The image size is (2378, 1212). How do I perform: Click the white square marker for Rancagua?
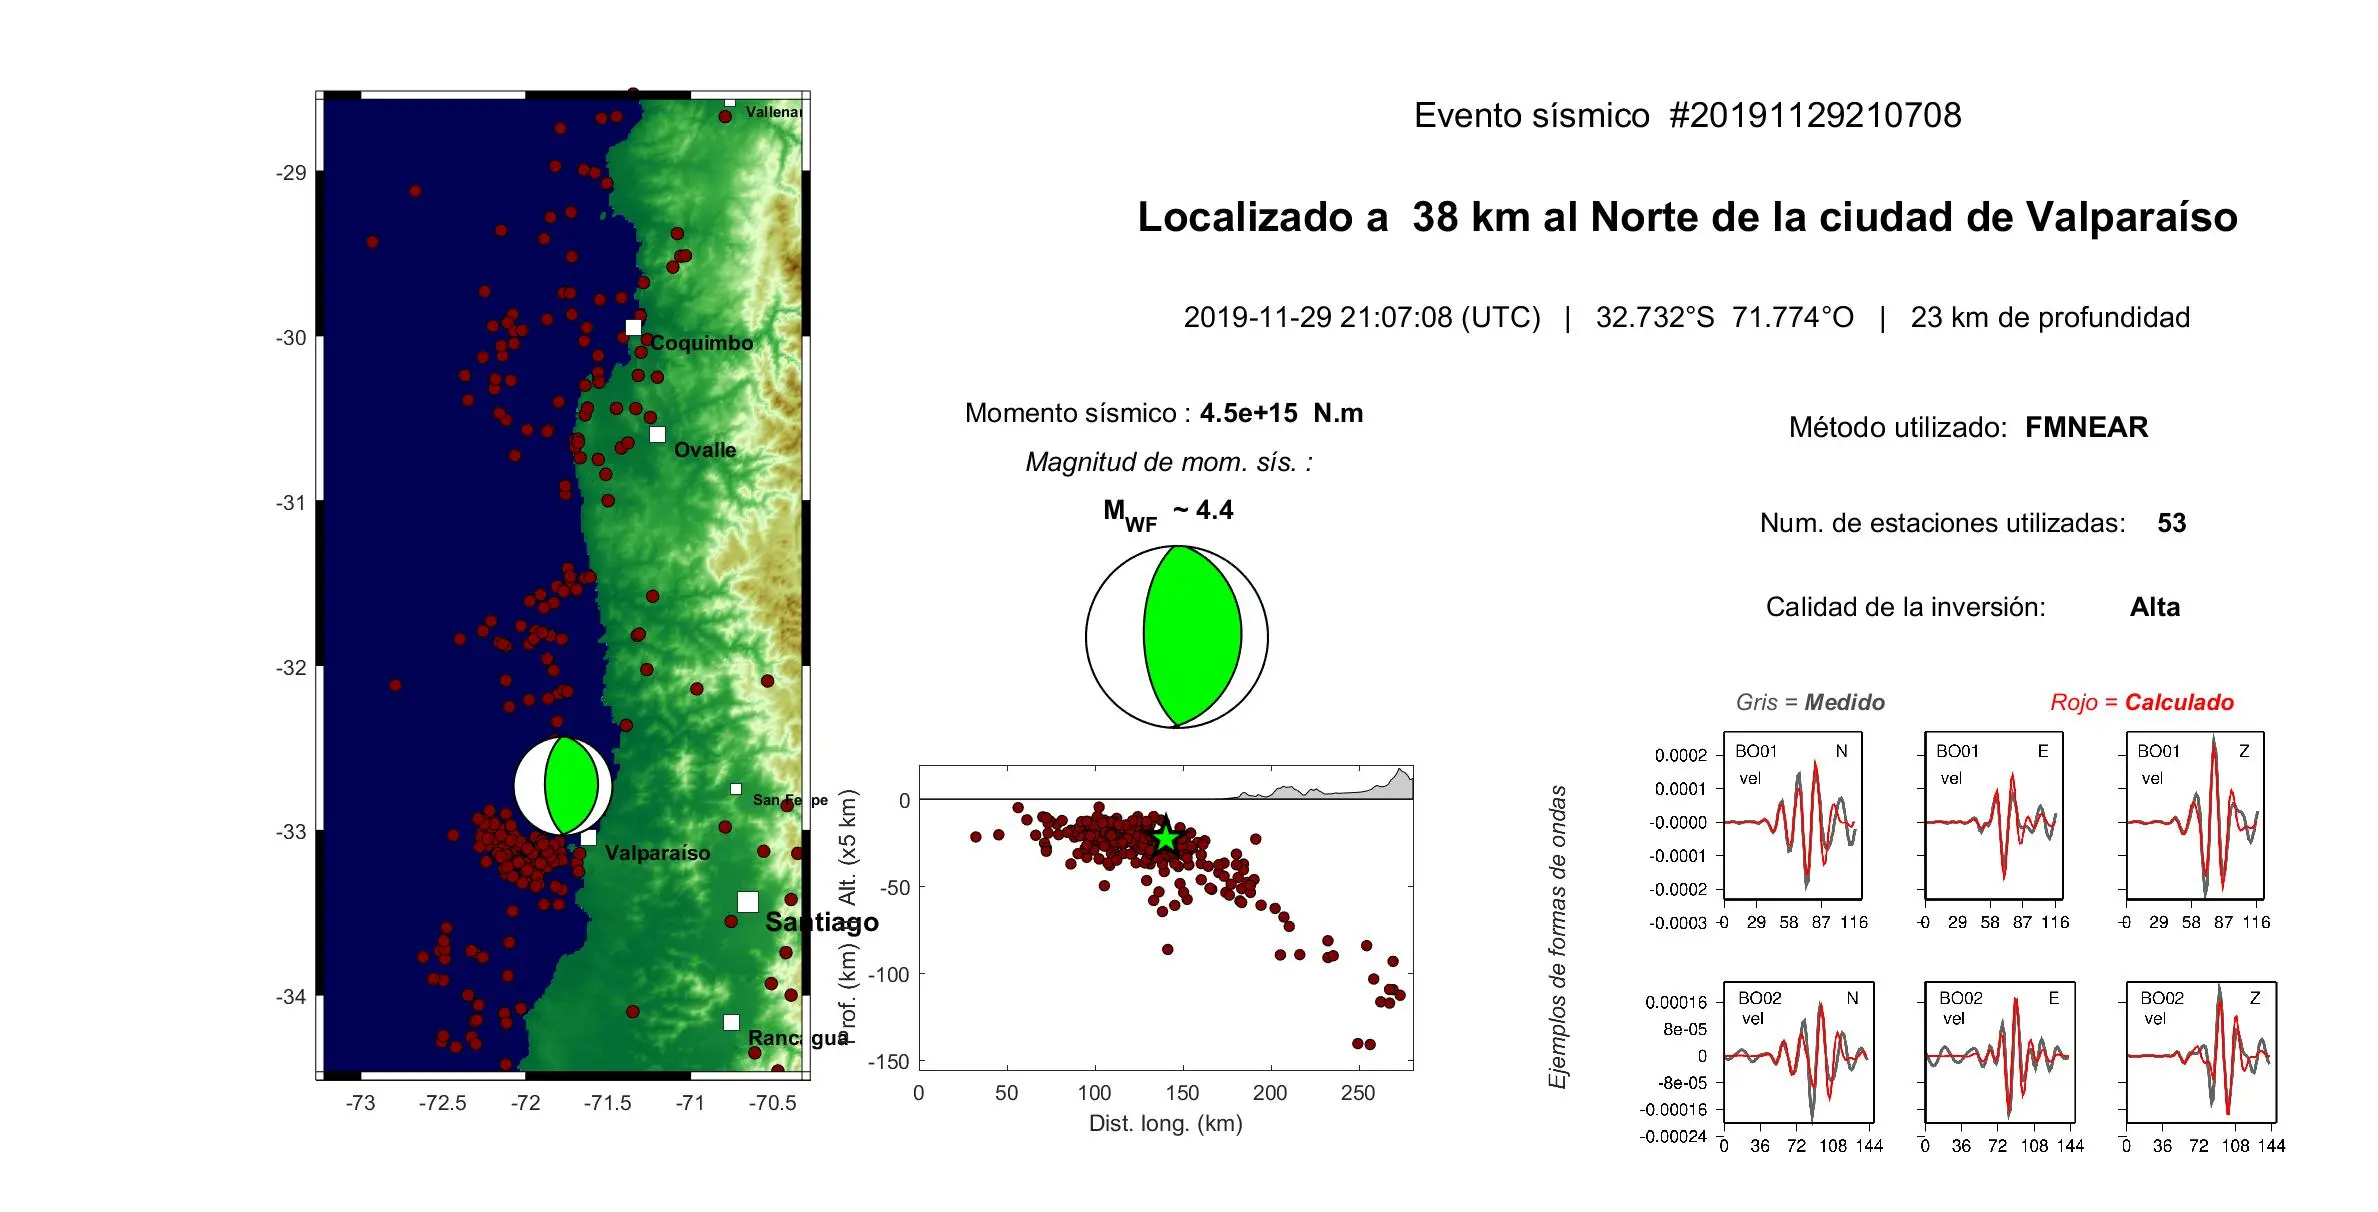[731, 1022]
